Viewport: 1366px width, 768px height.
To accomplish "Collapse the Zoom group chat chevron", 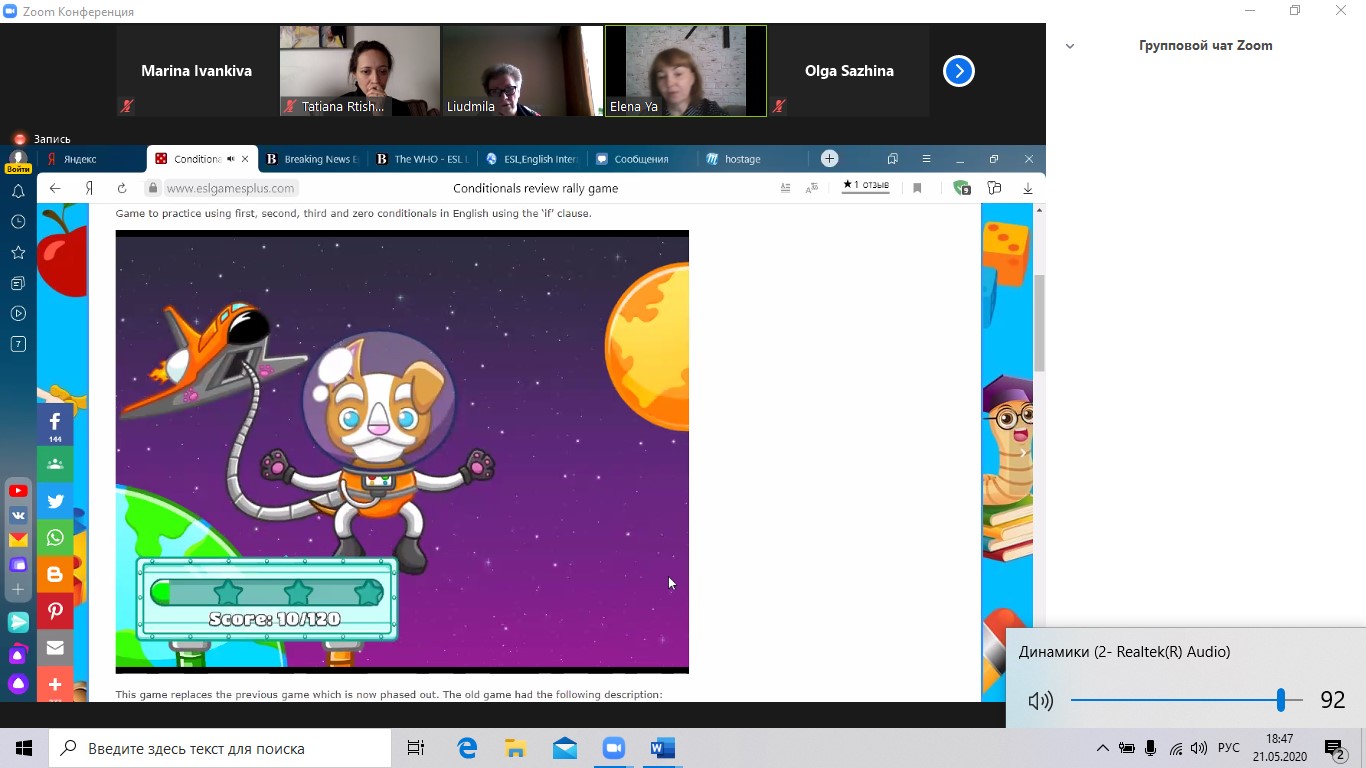I will pos(1070,46).
